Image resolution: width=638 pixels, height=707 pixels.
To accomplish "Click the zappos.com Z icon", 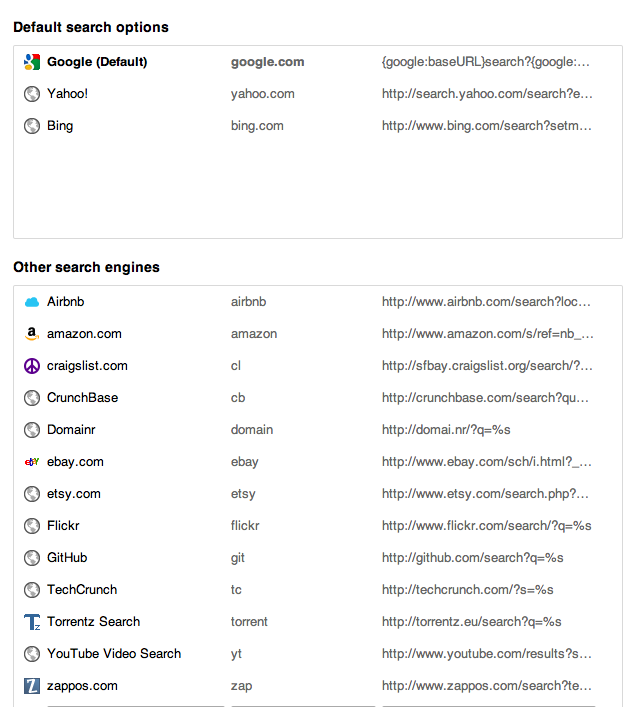I will tap(32, 686).
